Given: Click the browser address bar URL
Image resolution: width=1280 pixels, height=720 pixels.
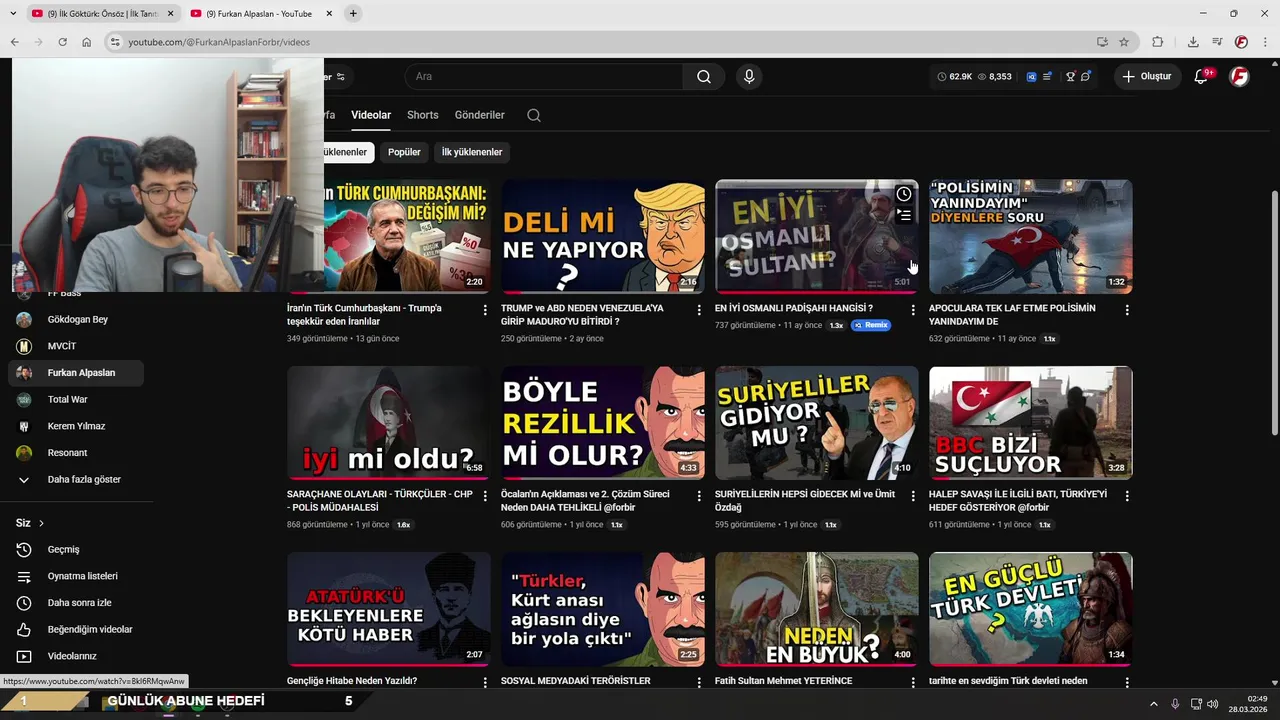Looking at the screenshot, I should tap(219, 42).
